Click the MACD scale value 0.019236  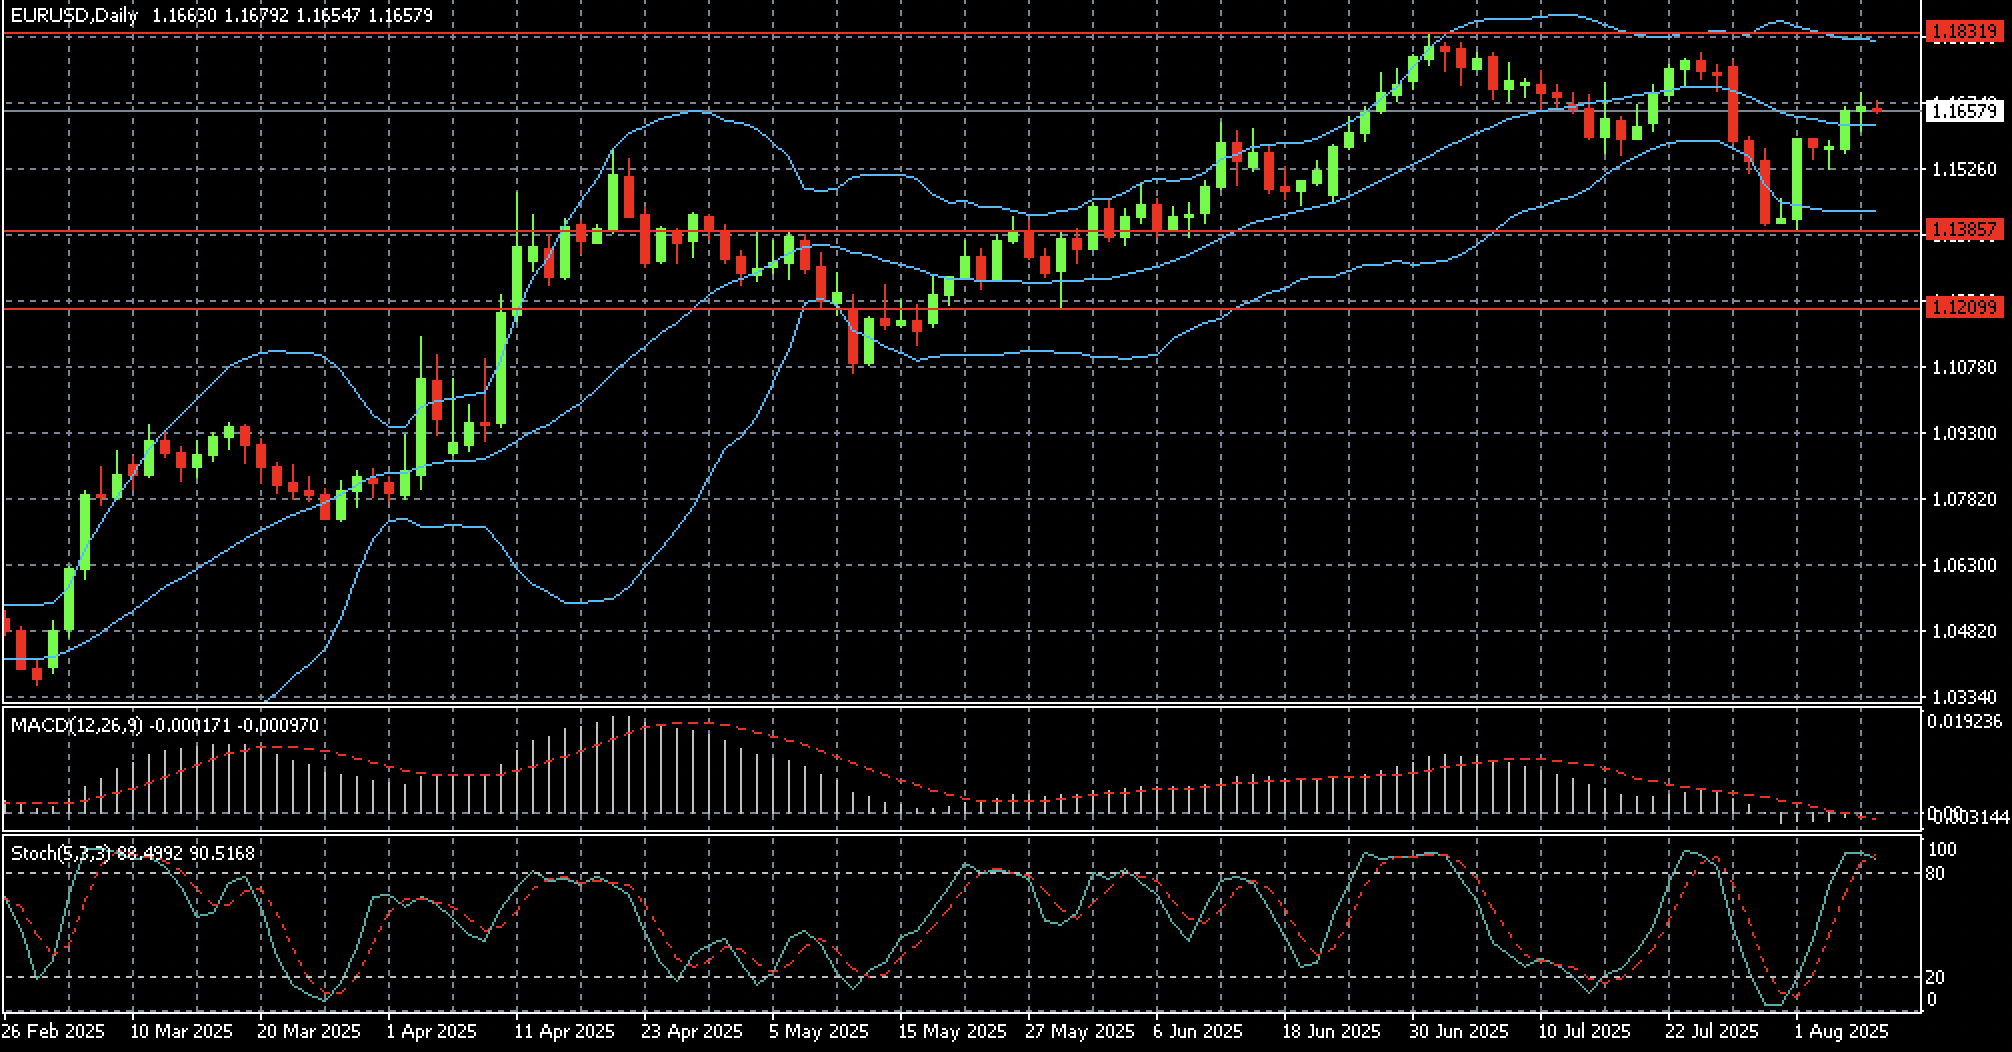[x=1965, y=721]
